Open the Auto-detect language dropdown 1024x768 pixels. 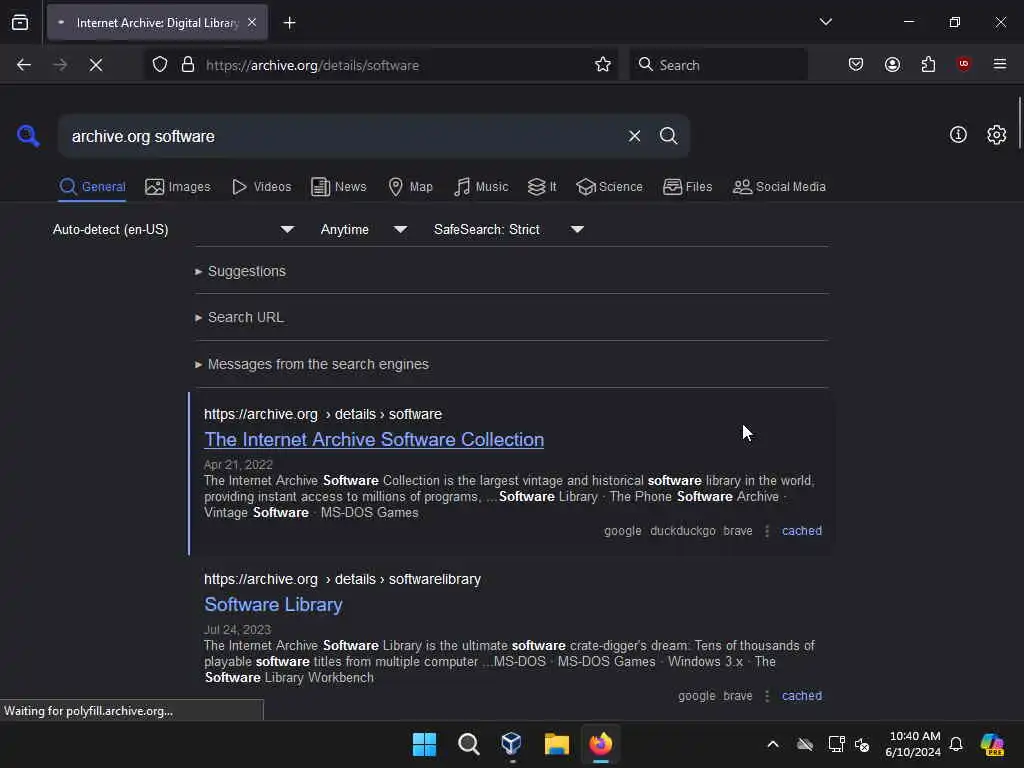[x=174, y=229]
